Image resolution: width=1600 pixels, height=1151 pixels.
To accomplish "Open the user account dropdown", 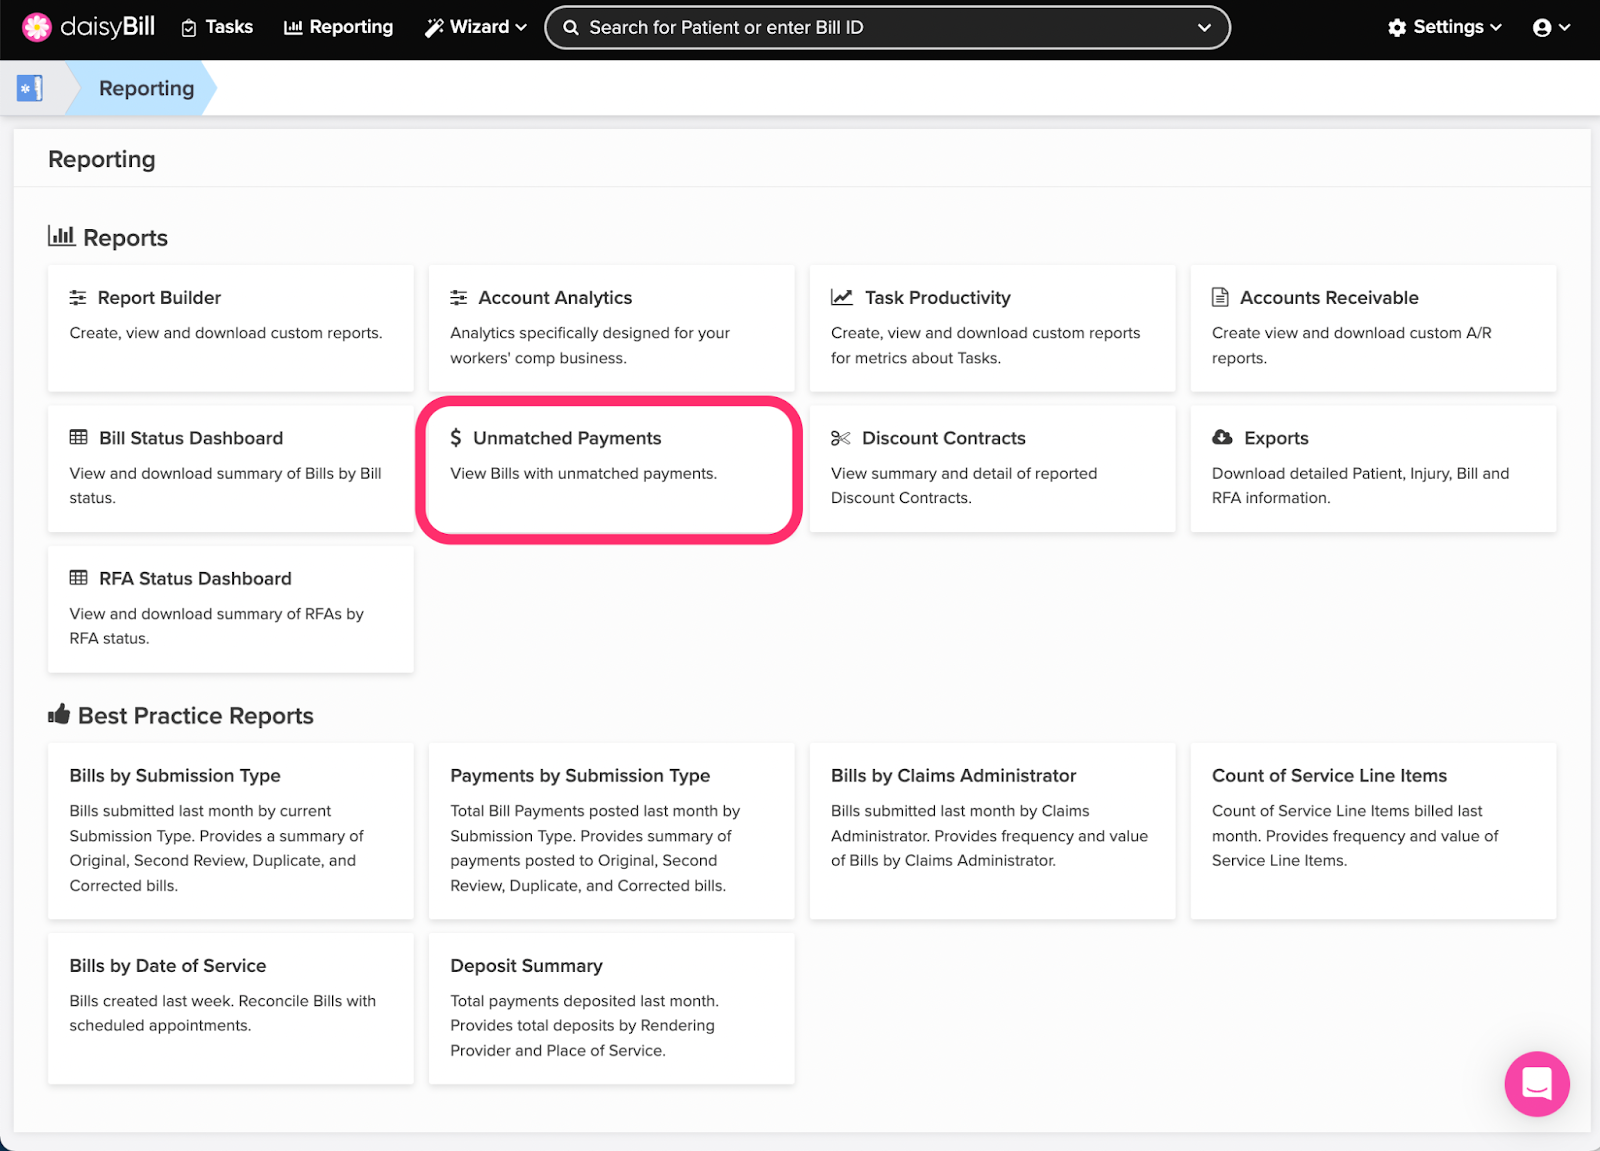I will [x=1551, y=27].
